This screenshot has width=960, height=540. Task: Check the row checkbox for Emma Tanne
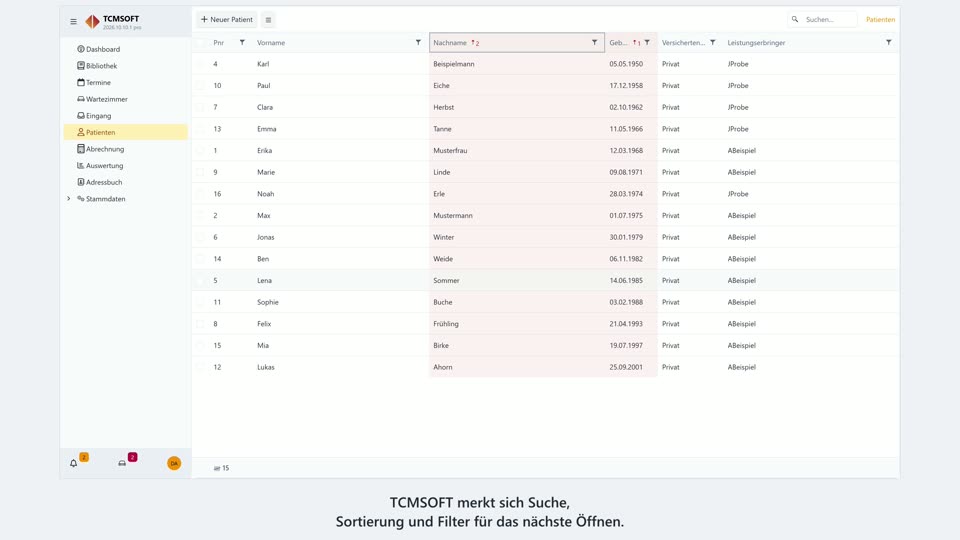[x=200, y=129]
